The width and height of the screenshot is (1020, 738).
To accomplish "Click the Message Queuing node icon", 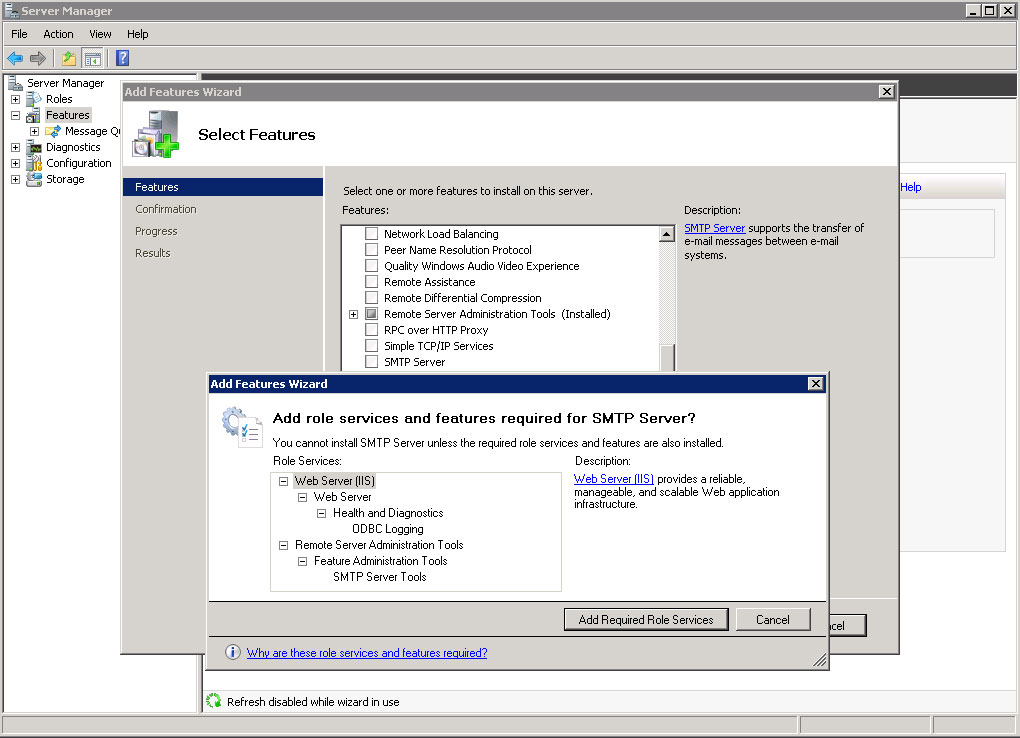I will coord(53,131).
